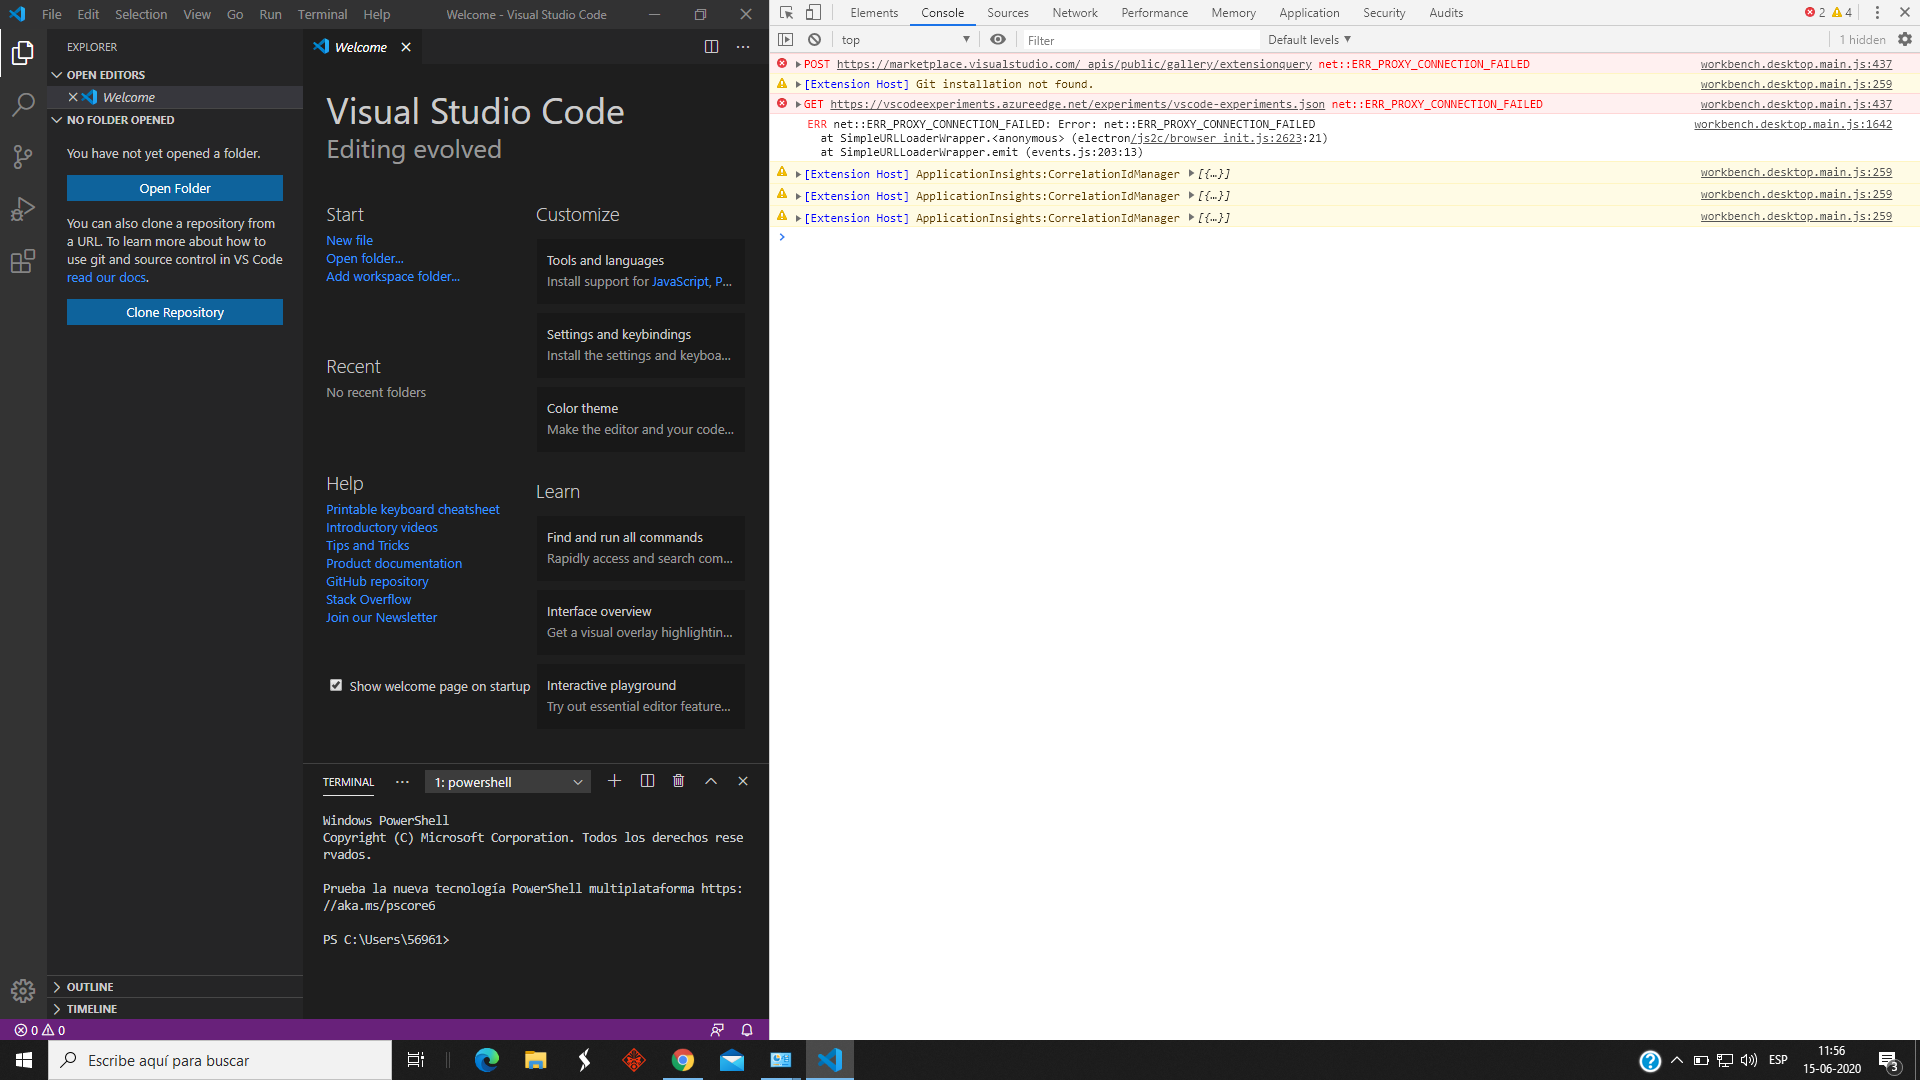Open the Selection menu
This screenshot has width=1920, height=1080.
tap(141, 14)
